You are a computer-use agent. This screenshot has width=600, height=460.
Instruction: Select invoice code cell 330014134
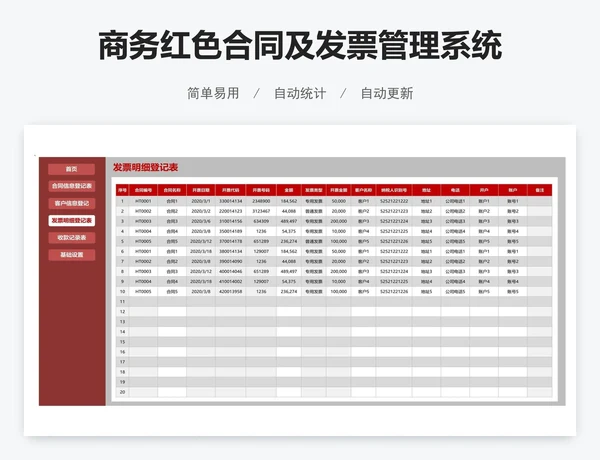[x=230, y=201]
